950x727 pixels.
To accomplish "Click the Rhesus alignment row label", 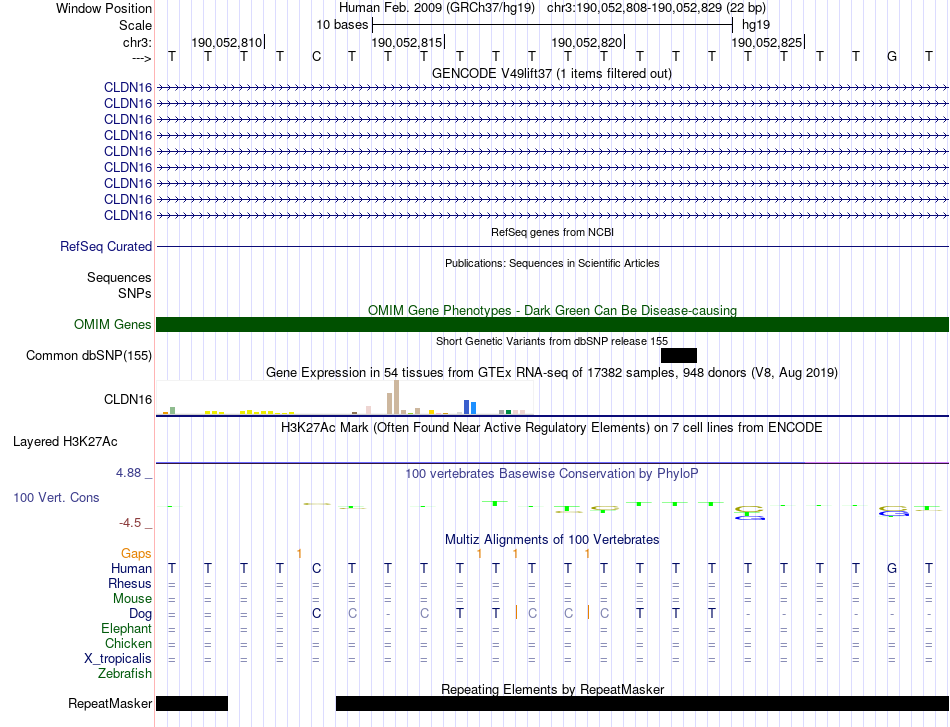I will click(130, 583).
